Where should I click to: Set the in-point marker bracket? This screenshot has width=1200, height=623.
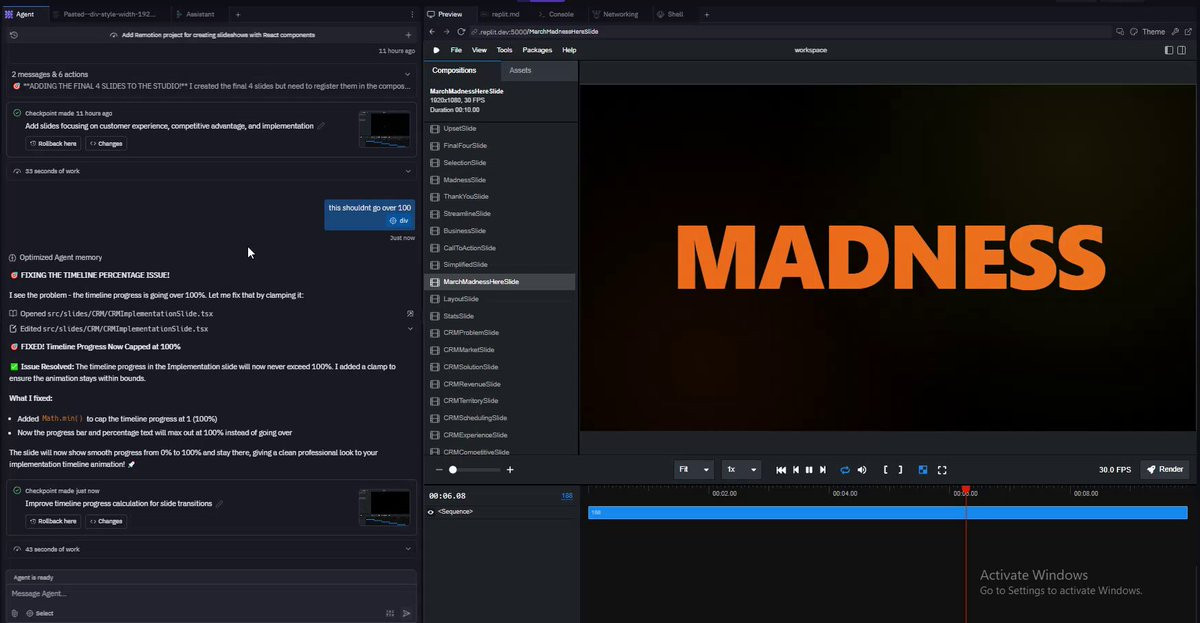point(886,470)
